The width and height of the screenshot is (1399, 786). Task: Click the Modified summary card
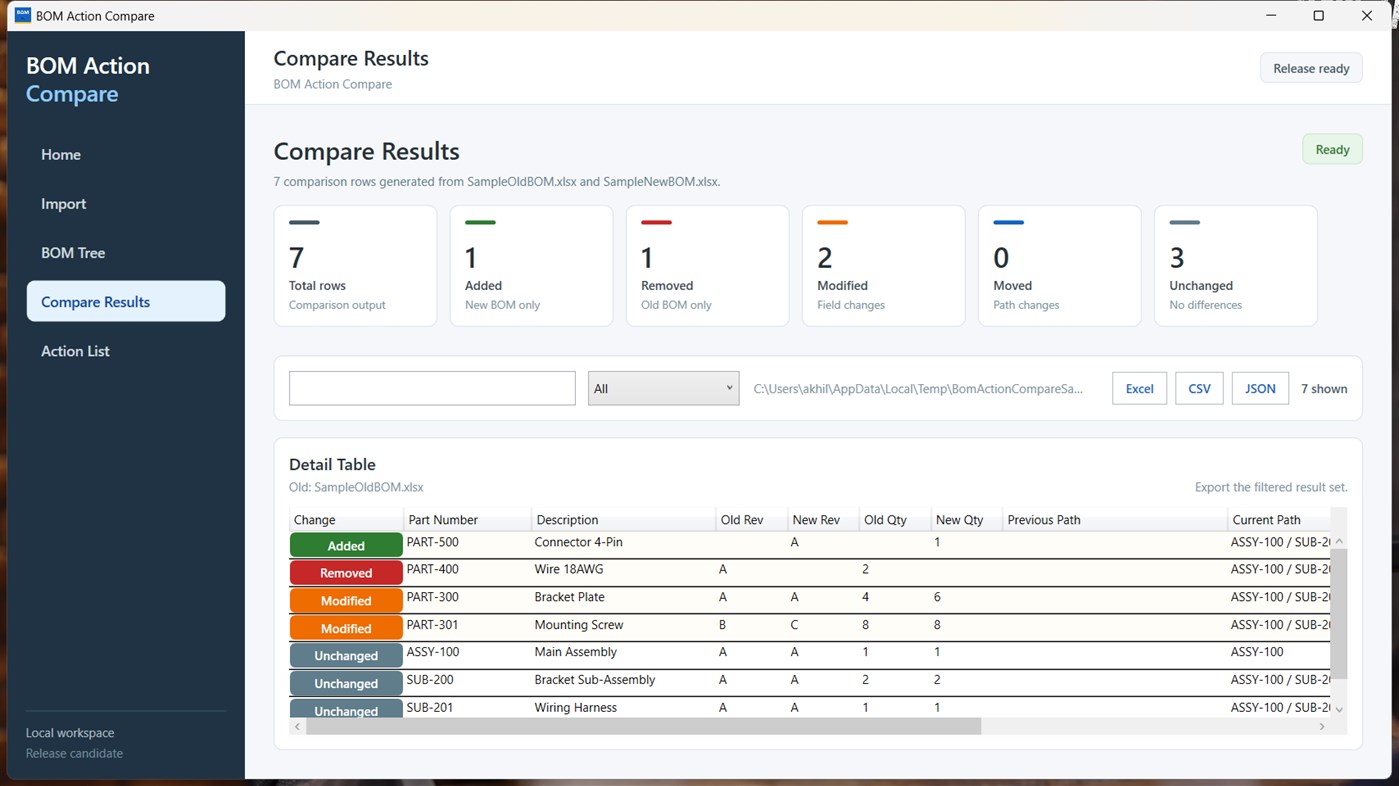click(x=883, y=266)
